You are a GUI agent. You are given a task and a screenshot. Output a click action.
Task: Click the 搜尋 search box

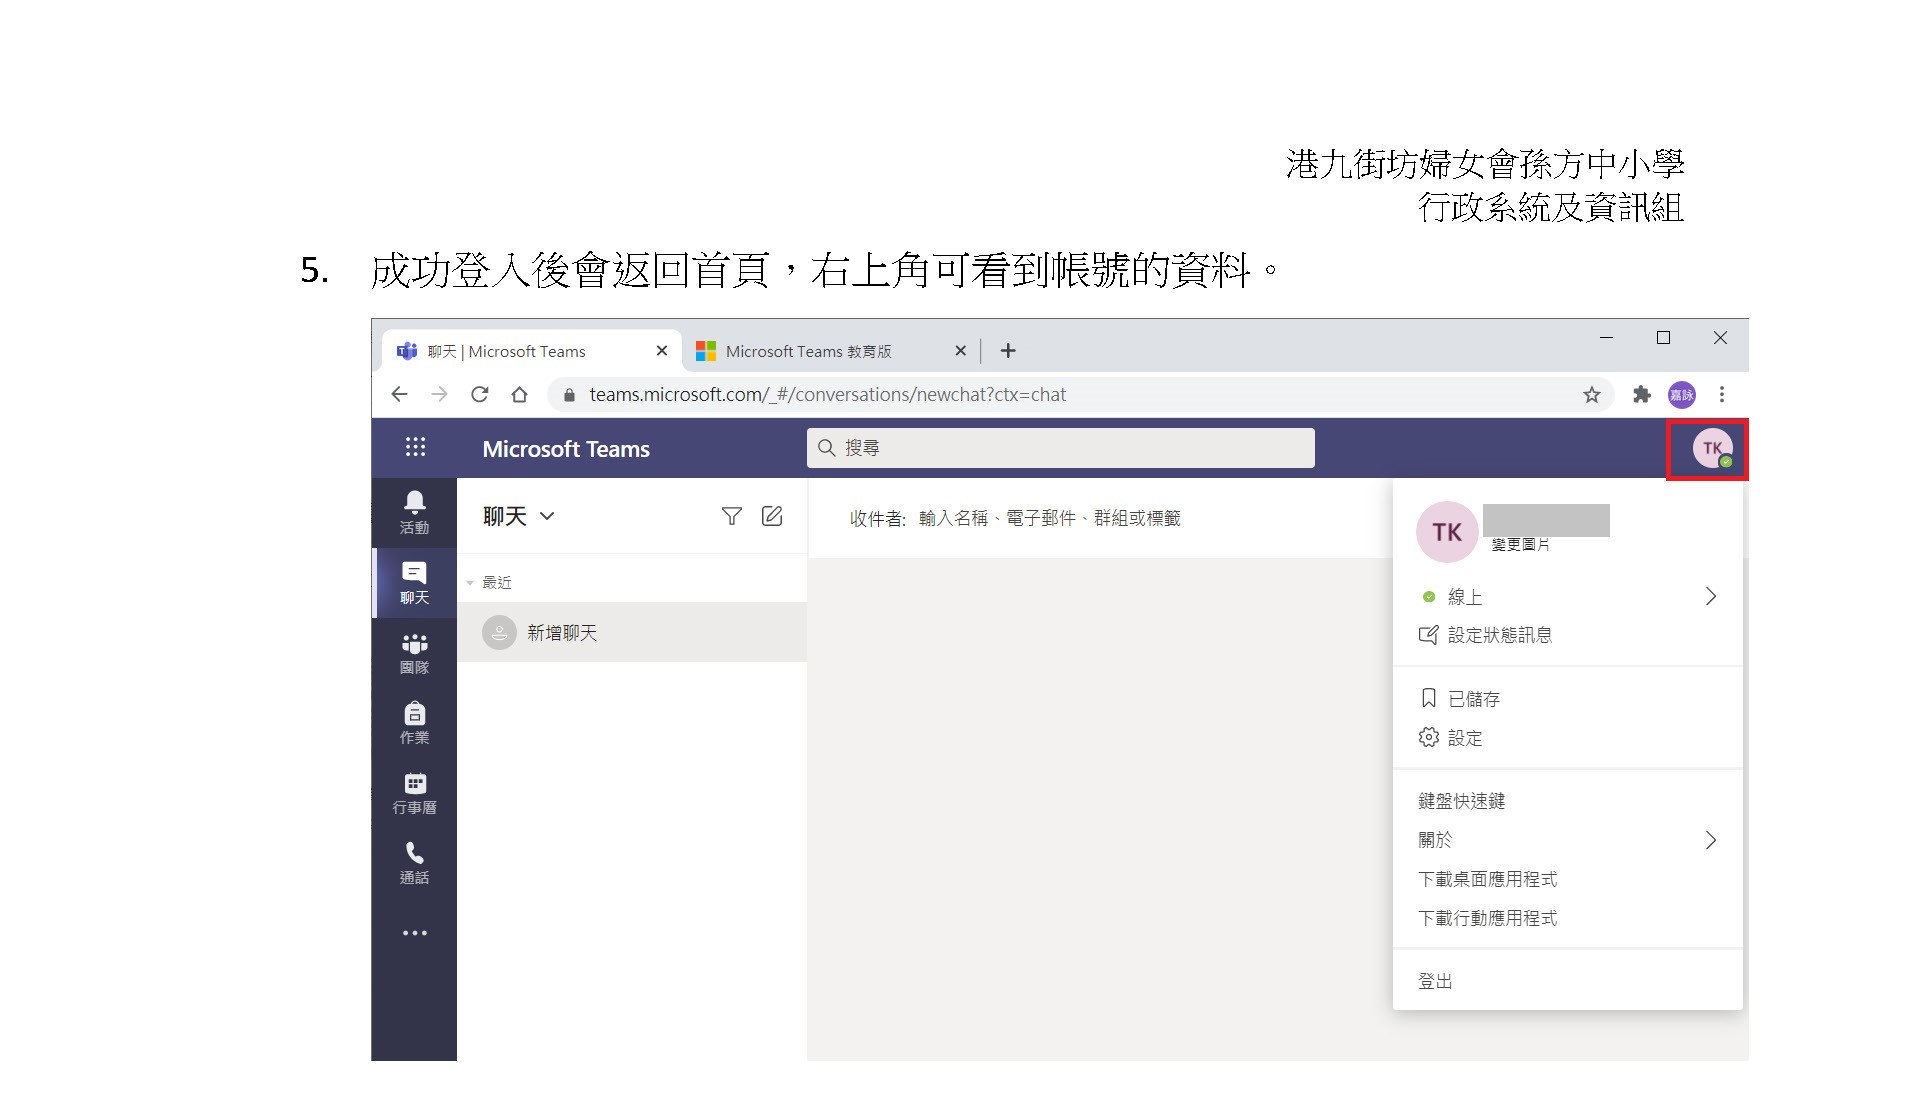coord(1060,448)
